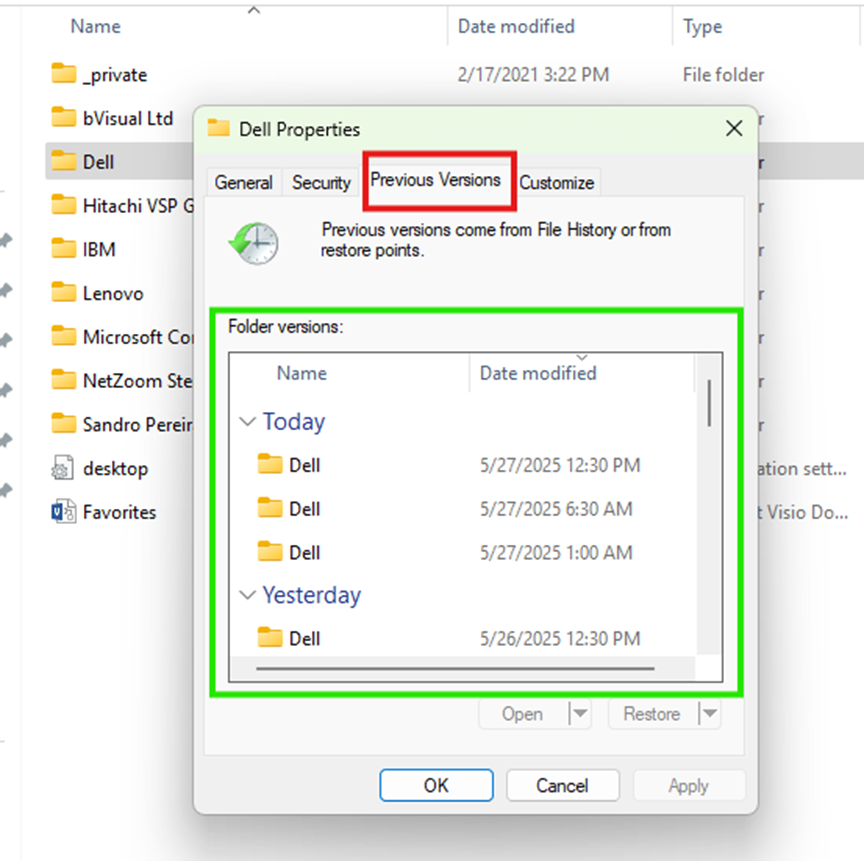Sort Explorer files by Type column
Screen dimensions: 864x861
(x=703, y=26)
